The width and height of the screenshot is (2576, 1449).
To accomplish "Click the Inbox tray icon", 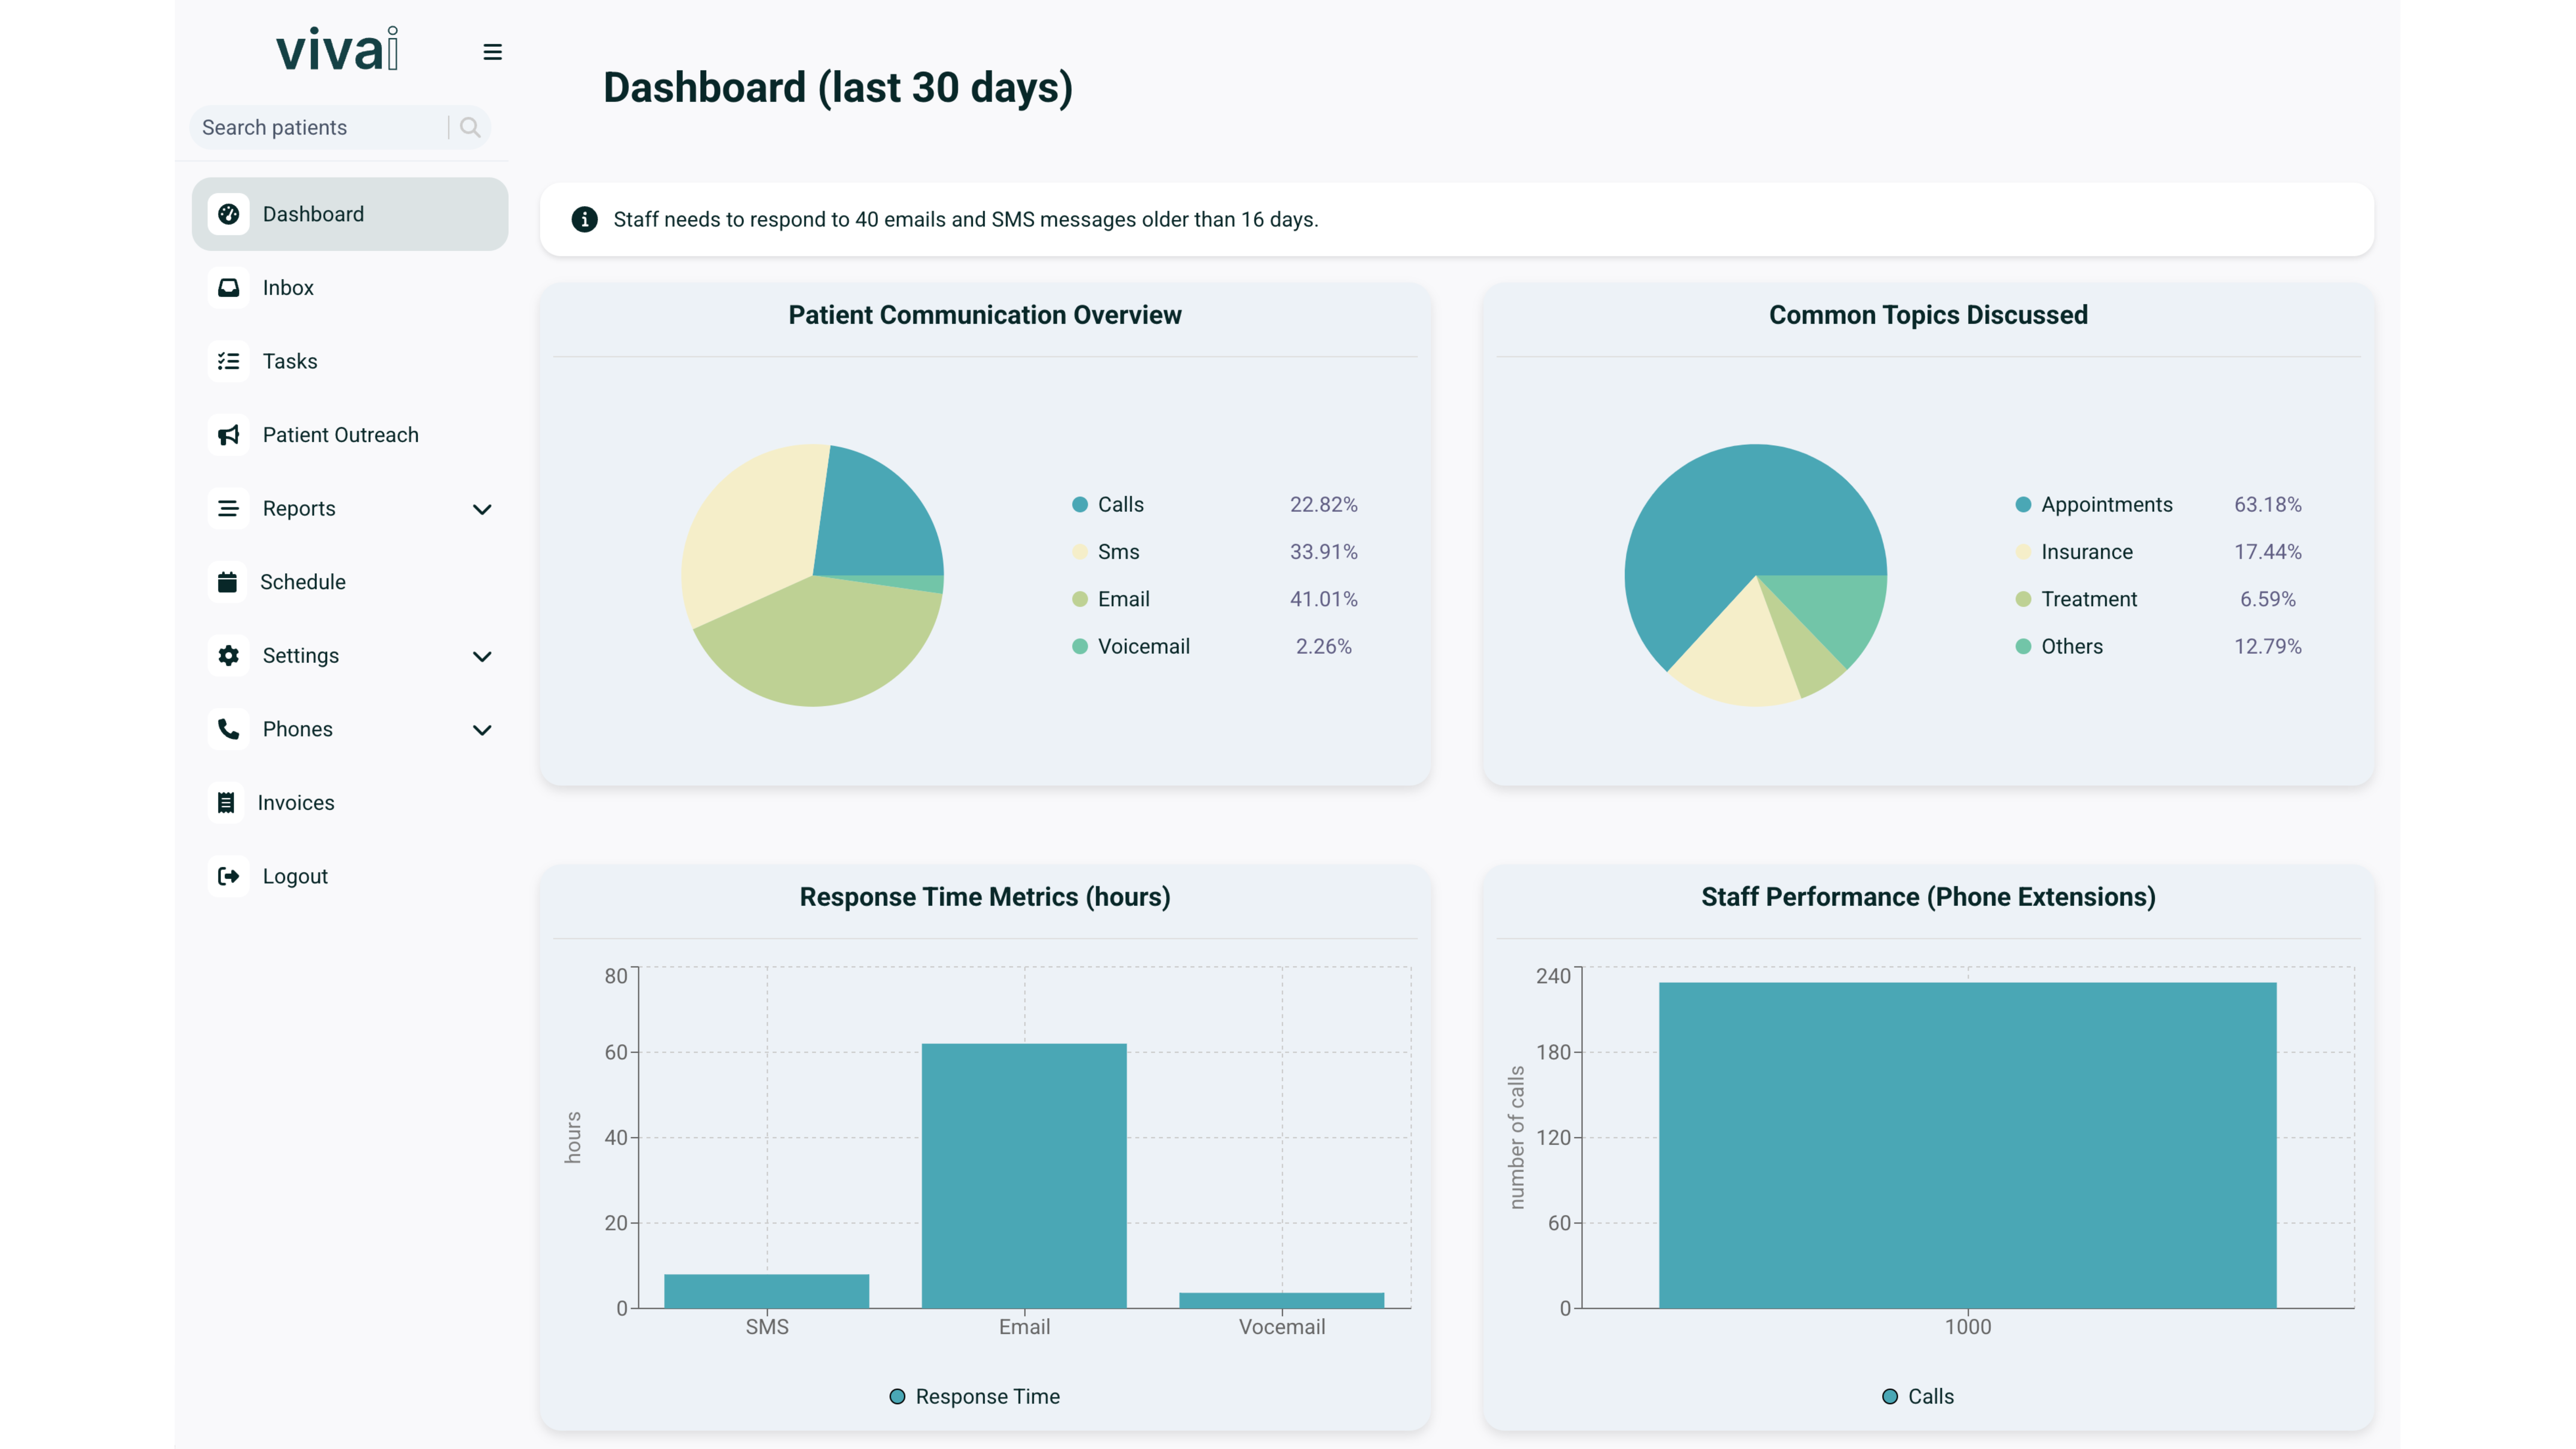I will tap(228, 288).
